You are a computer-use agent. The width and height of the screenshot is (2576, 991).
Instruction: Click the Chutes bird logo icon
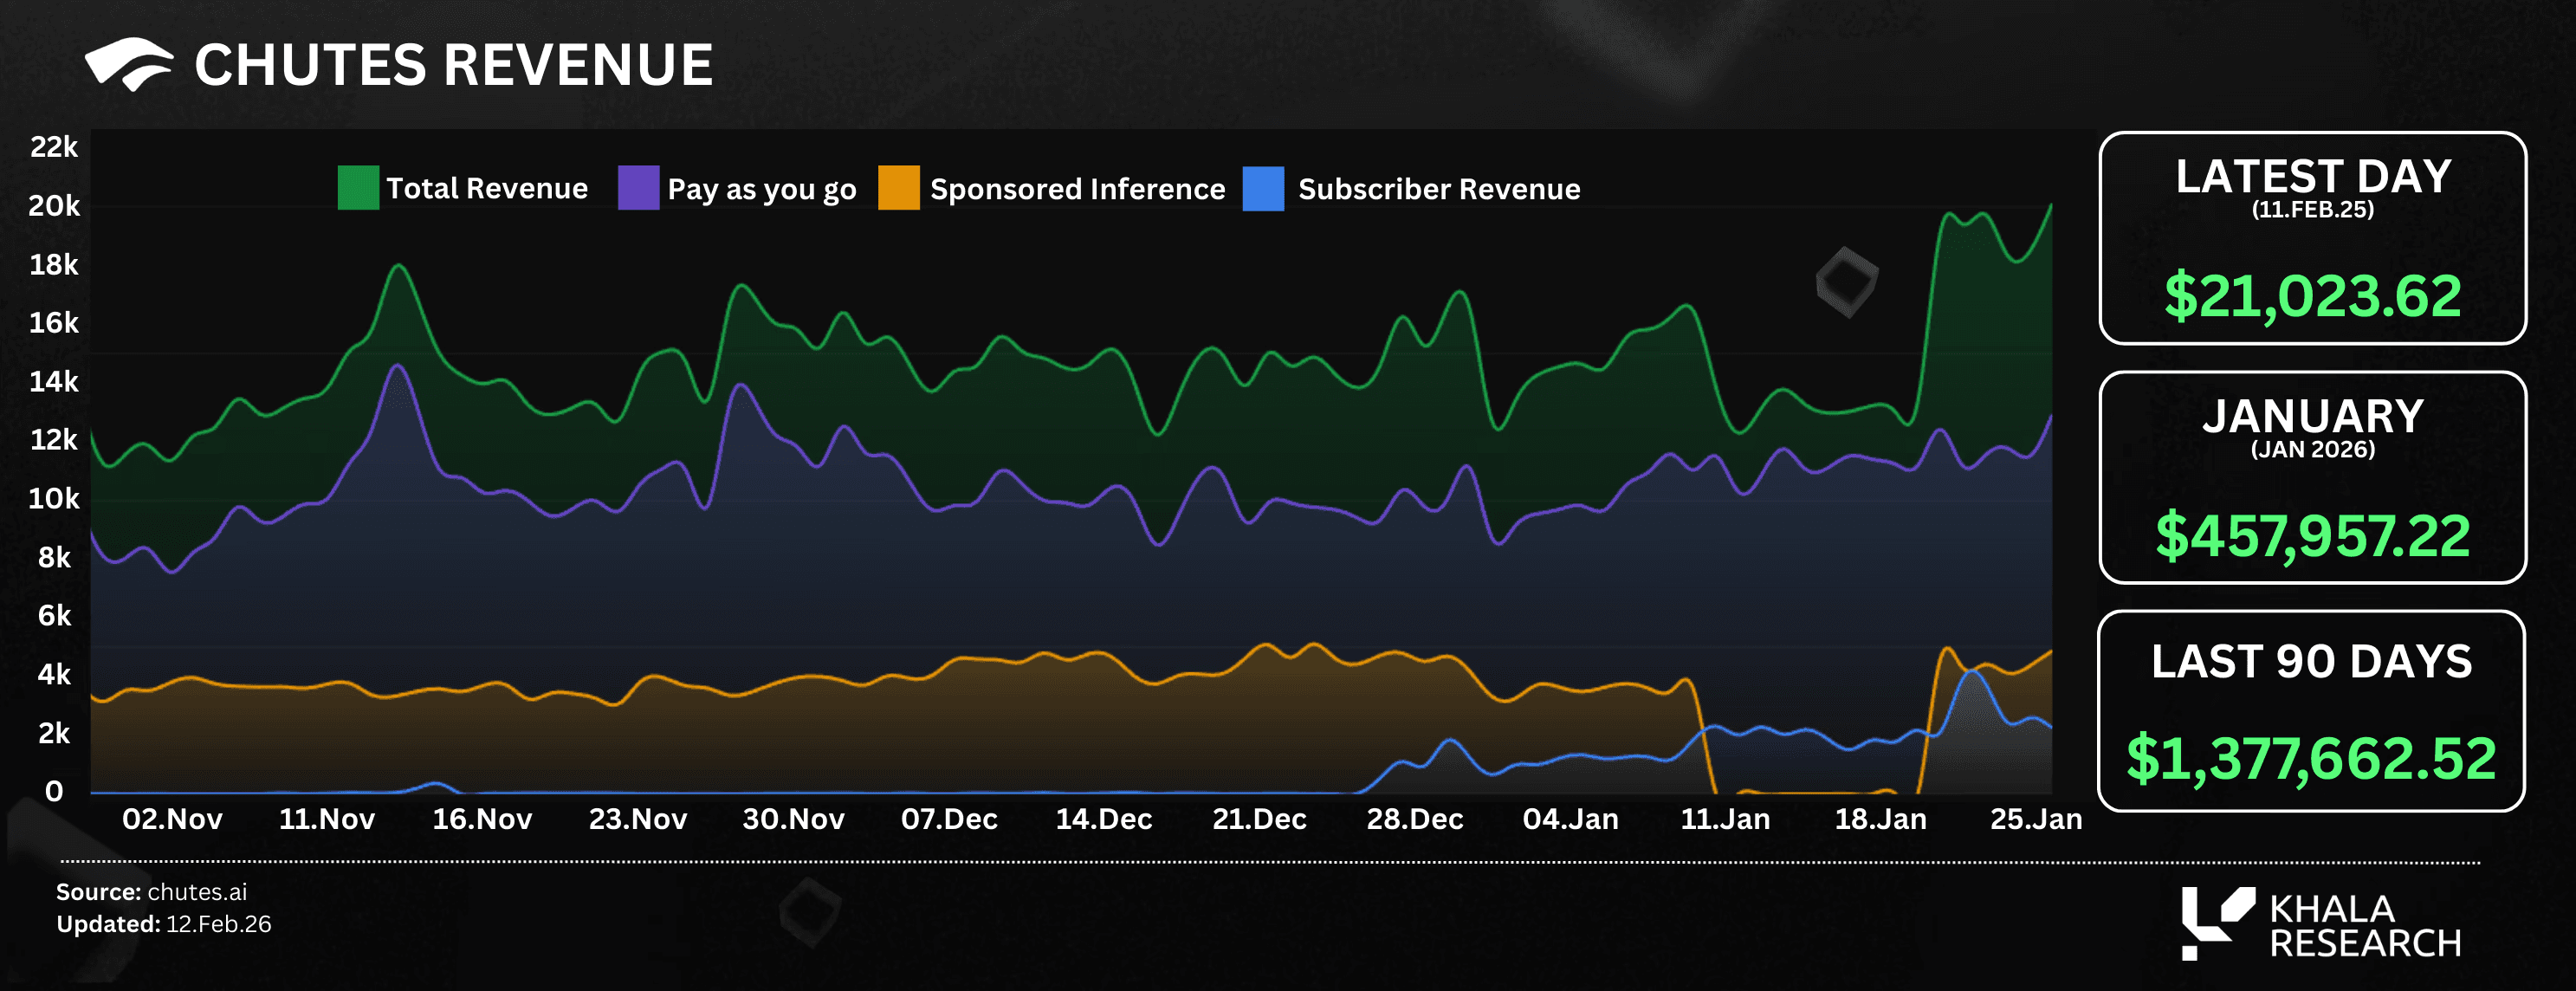point(129,64)
